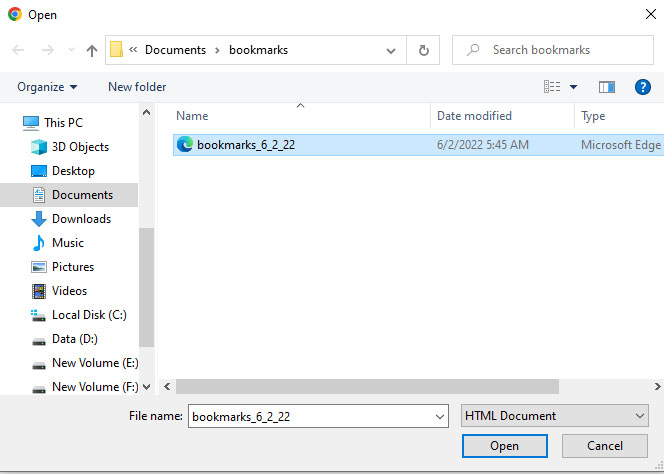Click the Edge icon of bookmarks_6_2_22

[185, 144]
